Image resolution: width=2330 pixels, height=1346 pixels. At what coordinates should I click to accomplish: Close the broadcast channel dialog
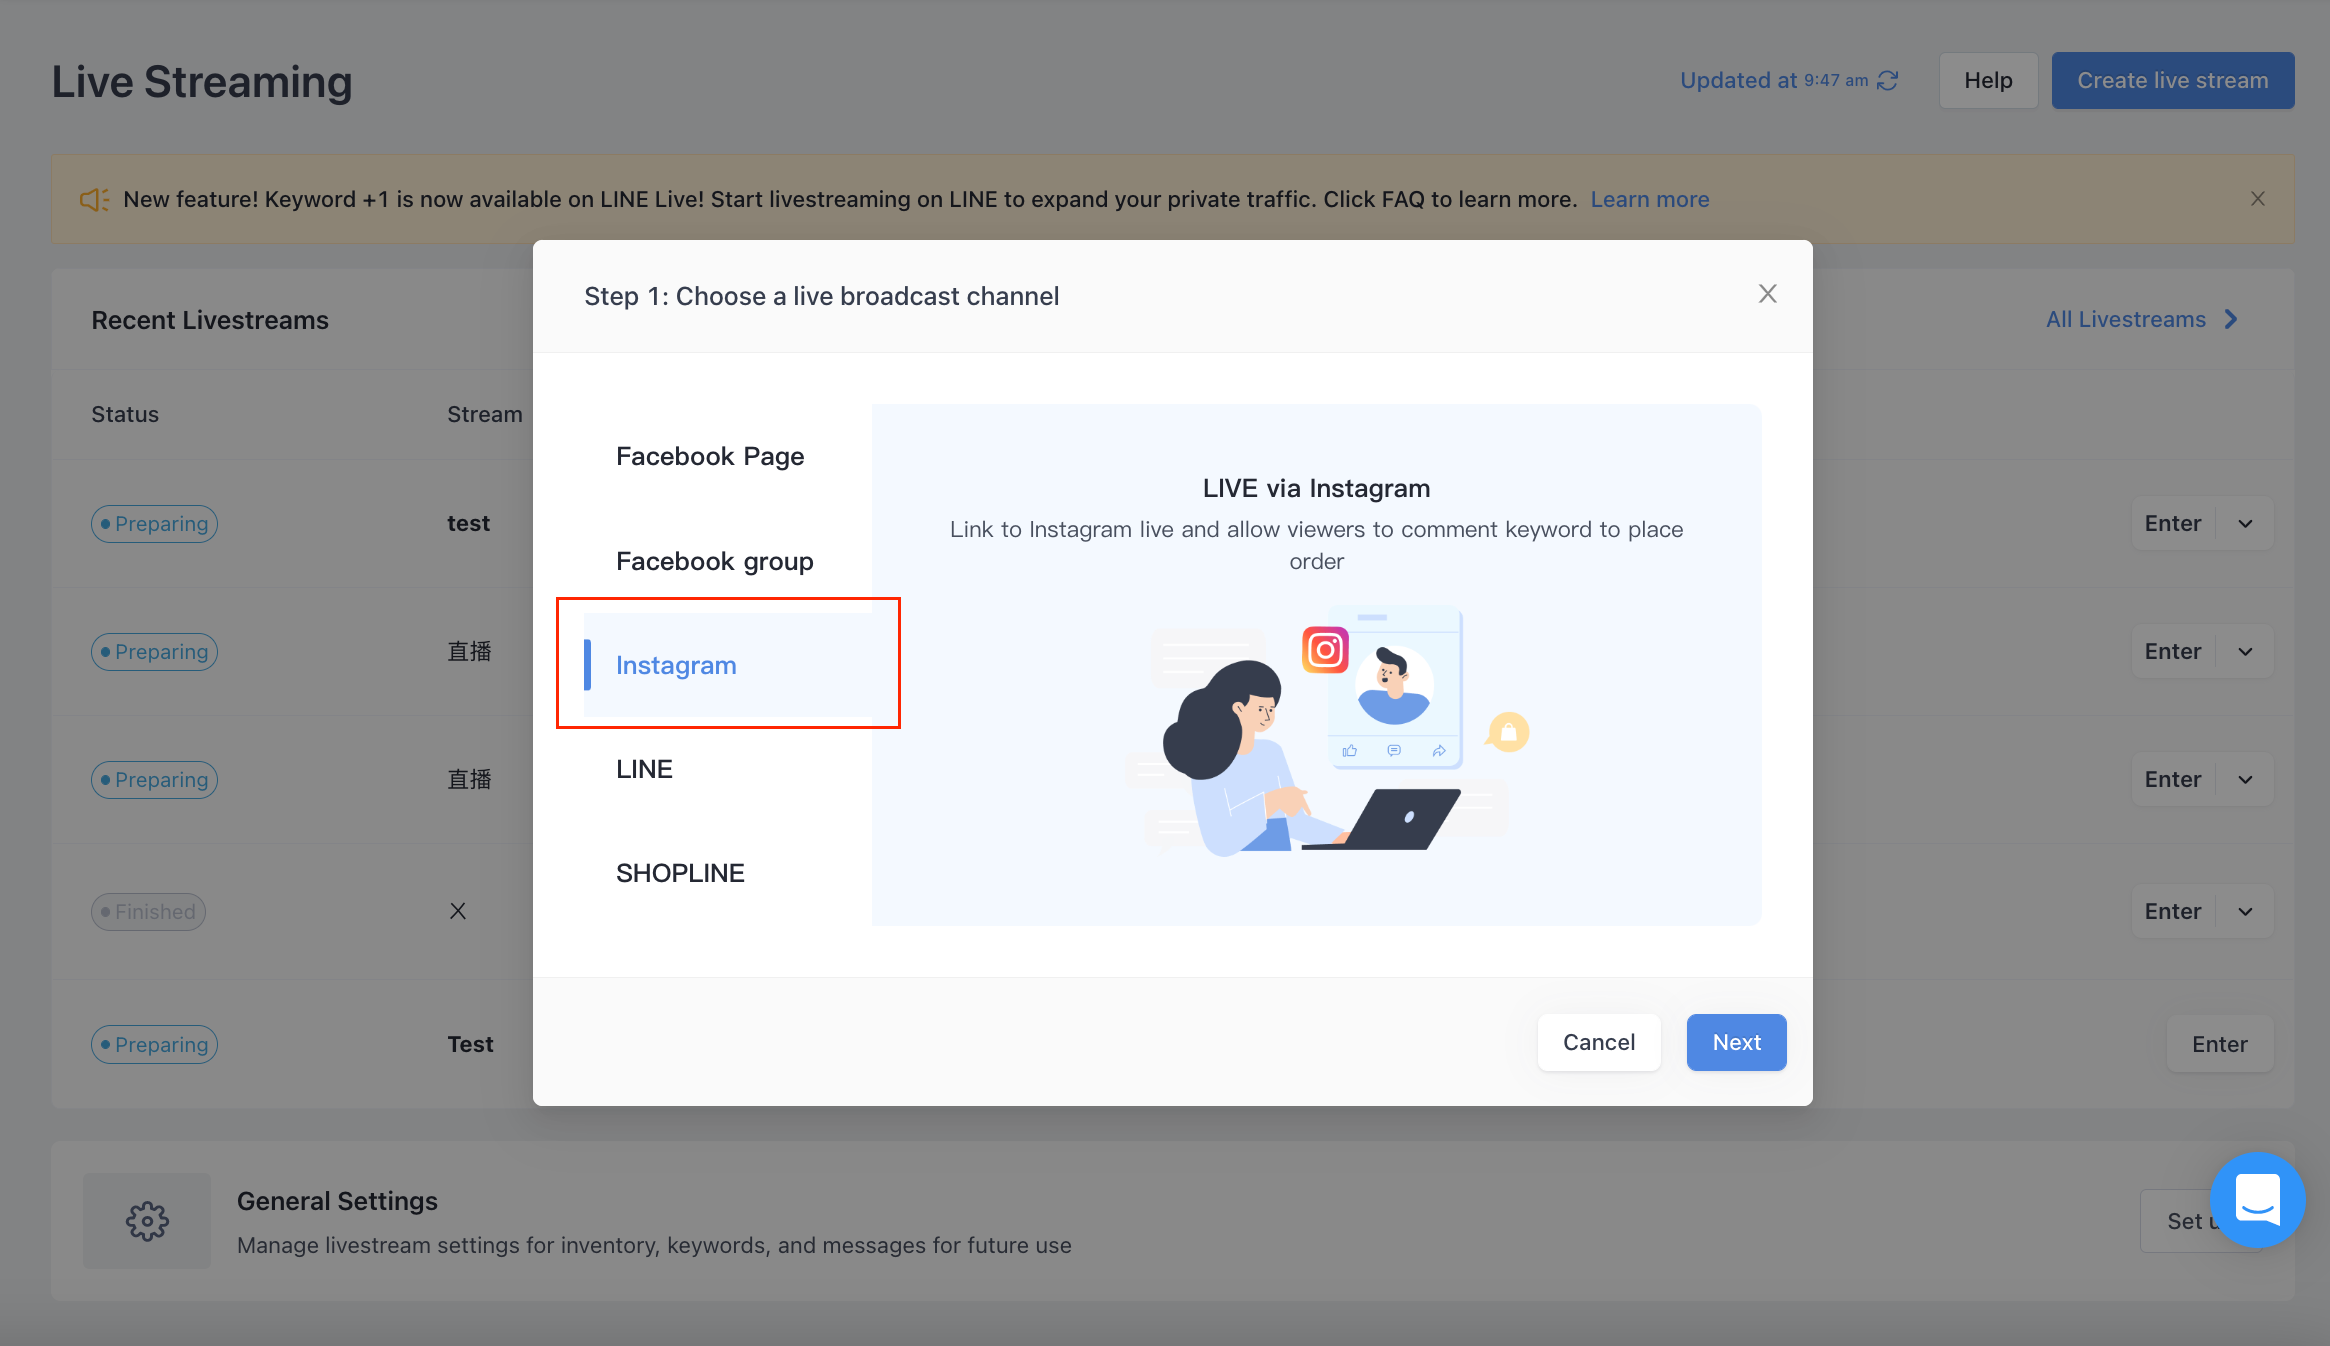(x=1767, y=294)
